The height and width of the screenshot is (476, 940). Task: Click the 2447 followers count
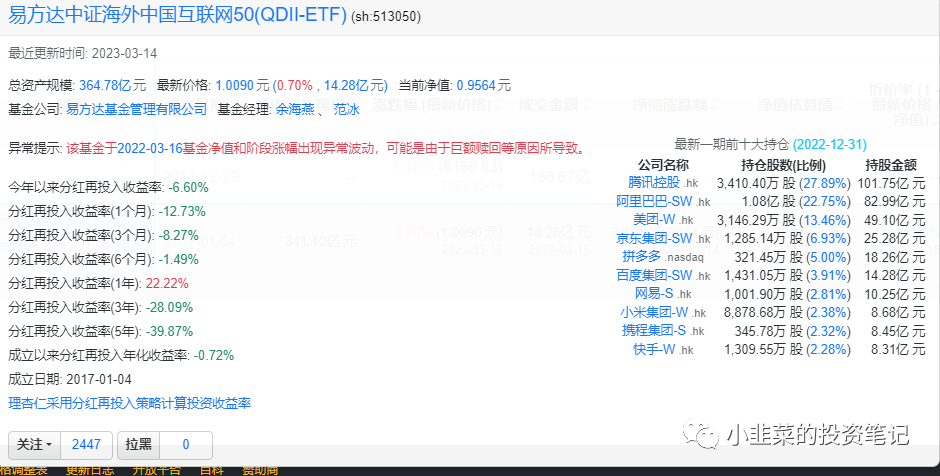(x=86, y=445)
